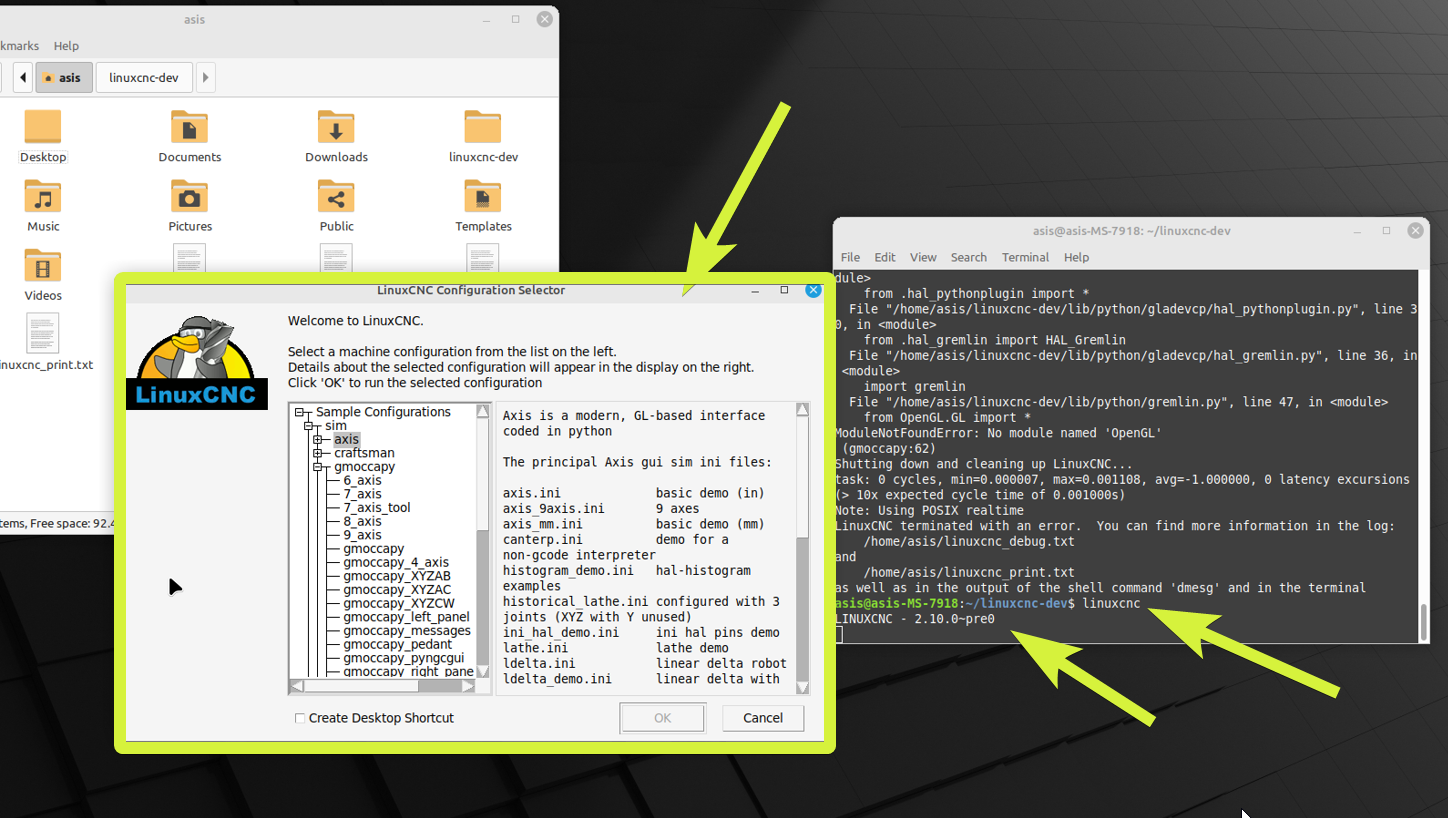Select the 9_axis configuration
This screenshot has height=818, width=1448.
coord(362,535)
